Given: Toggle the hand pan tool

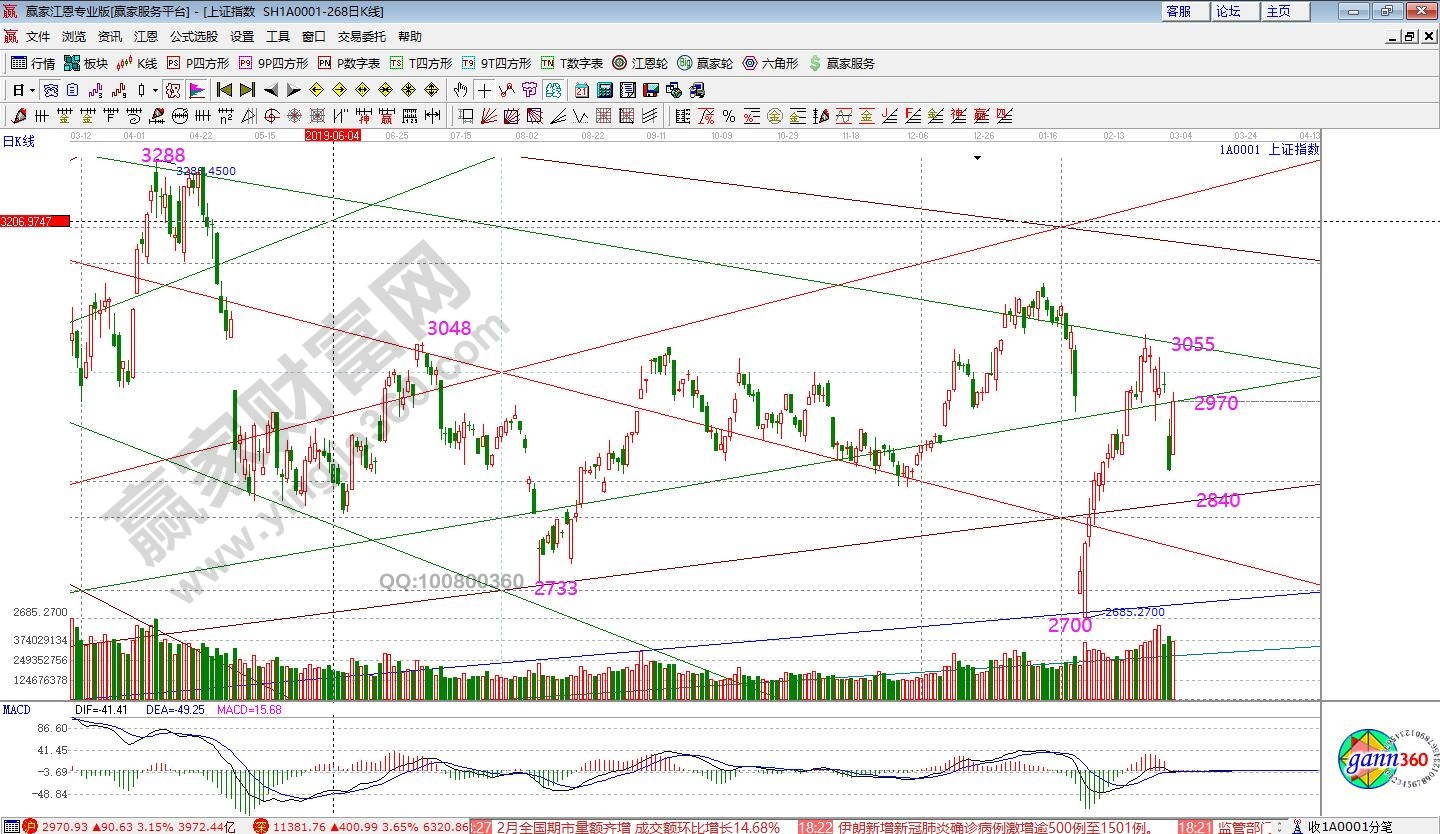Looking at the screenshot, I should [460, 90].
